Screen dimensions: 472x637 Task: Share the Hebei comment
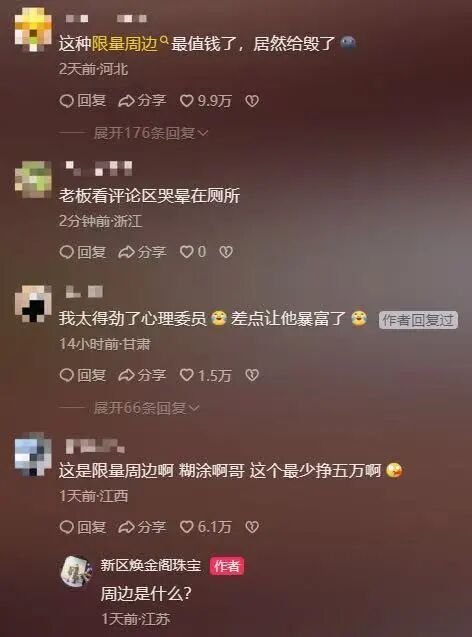[142, 100]
